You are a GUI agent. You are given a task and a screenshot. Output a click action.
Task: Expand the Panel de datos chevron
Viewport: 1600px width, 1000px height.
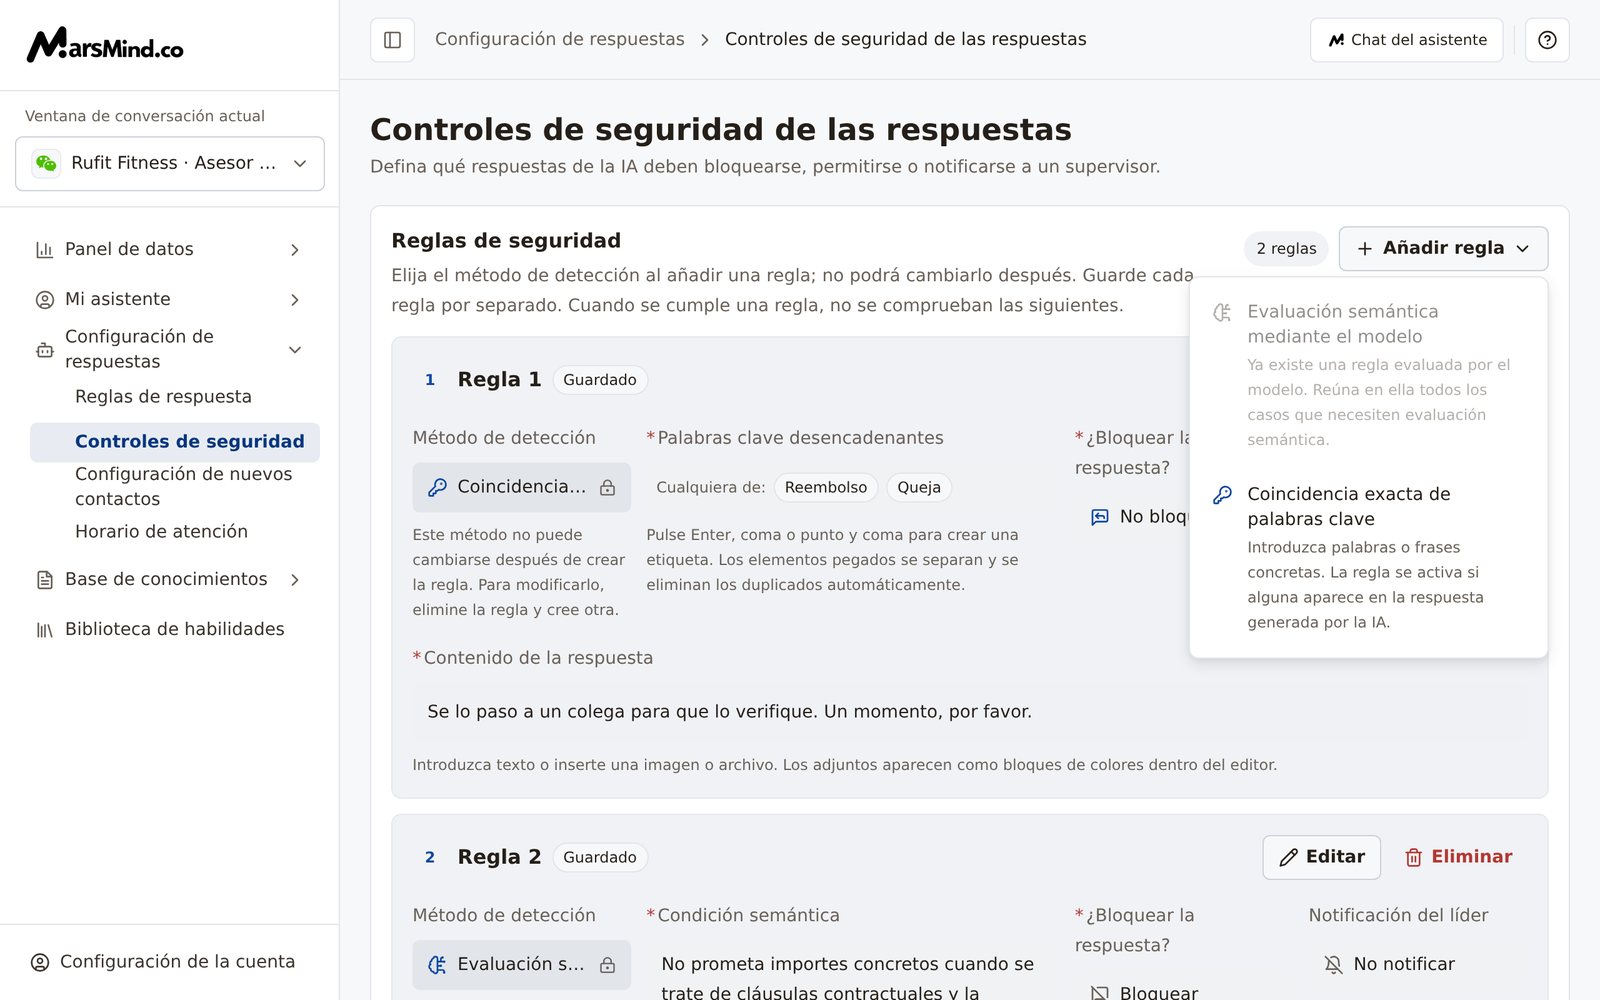tap(295, 250)
